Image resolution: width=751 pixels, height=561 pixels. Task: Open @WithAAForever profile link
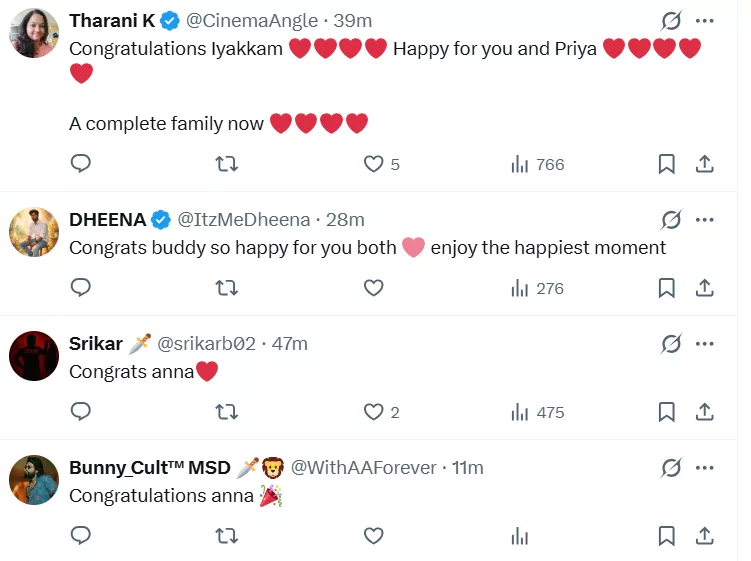tap(363, 468)
